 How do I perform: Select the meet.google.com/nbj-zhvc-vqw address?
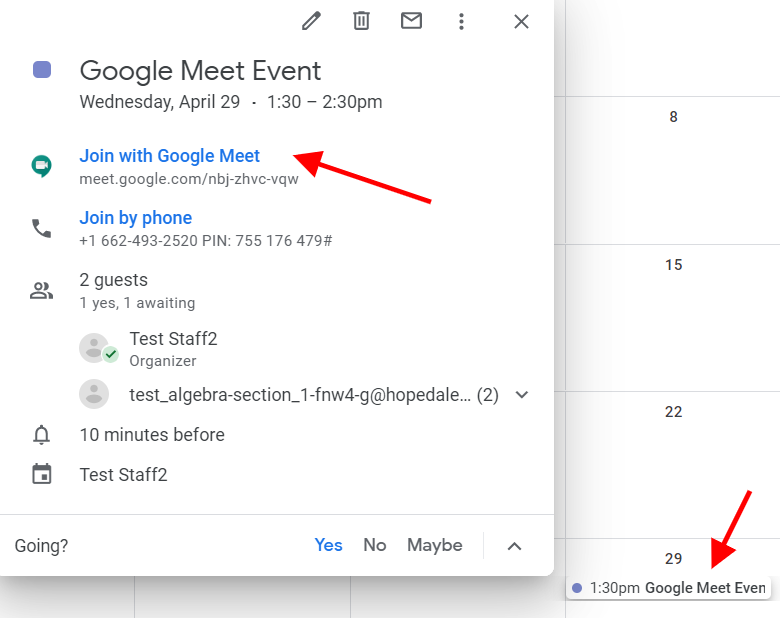[189, 179]
